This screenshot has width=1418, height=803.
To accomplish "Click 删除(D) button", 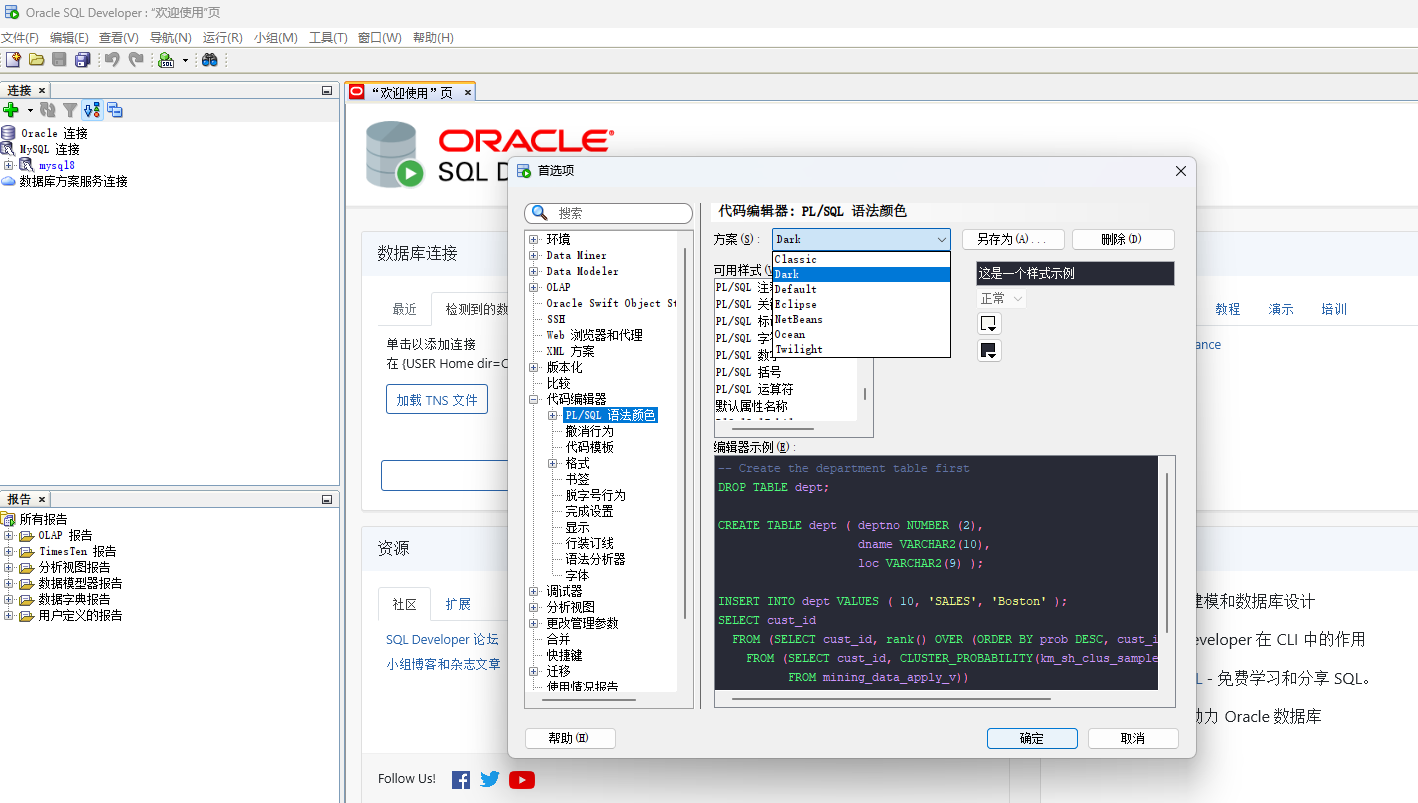I will click(x=1123, y=239).
